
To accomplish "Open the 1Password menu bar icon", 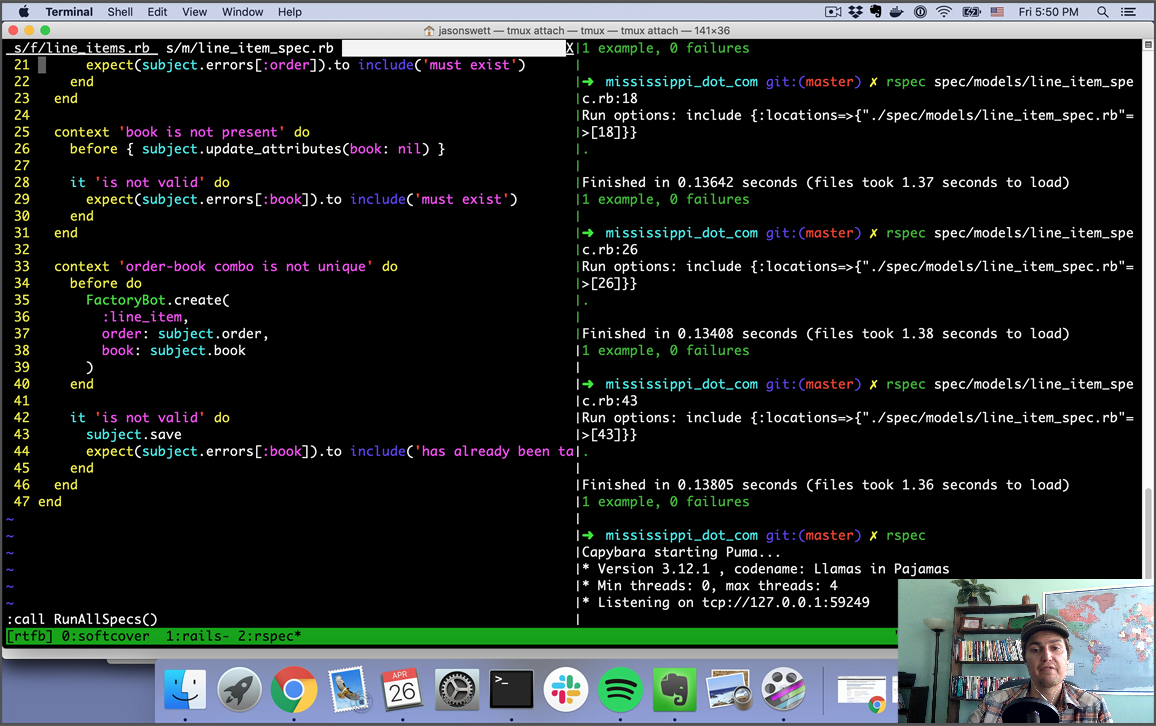I will 920,12.
